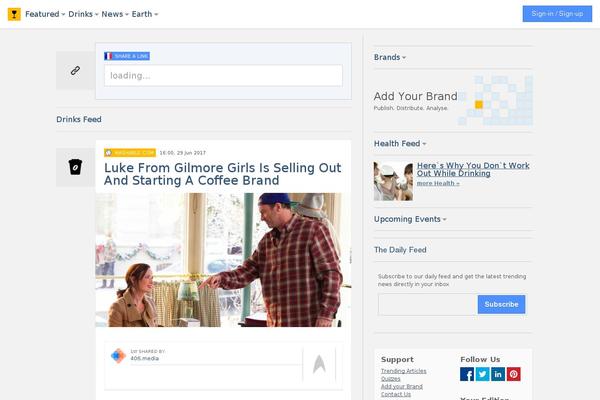Image resolution: width=600 pixels, height=400 pixels.
Task: Click the 406.media avatar logo
Action: (x=118, y=356)
